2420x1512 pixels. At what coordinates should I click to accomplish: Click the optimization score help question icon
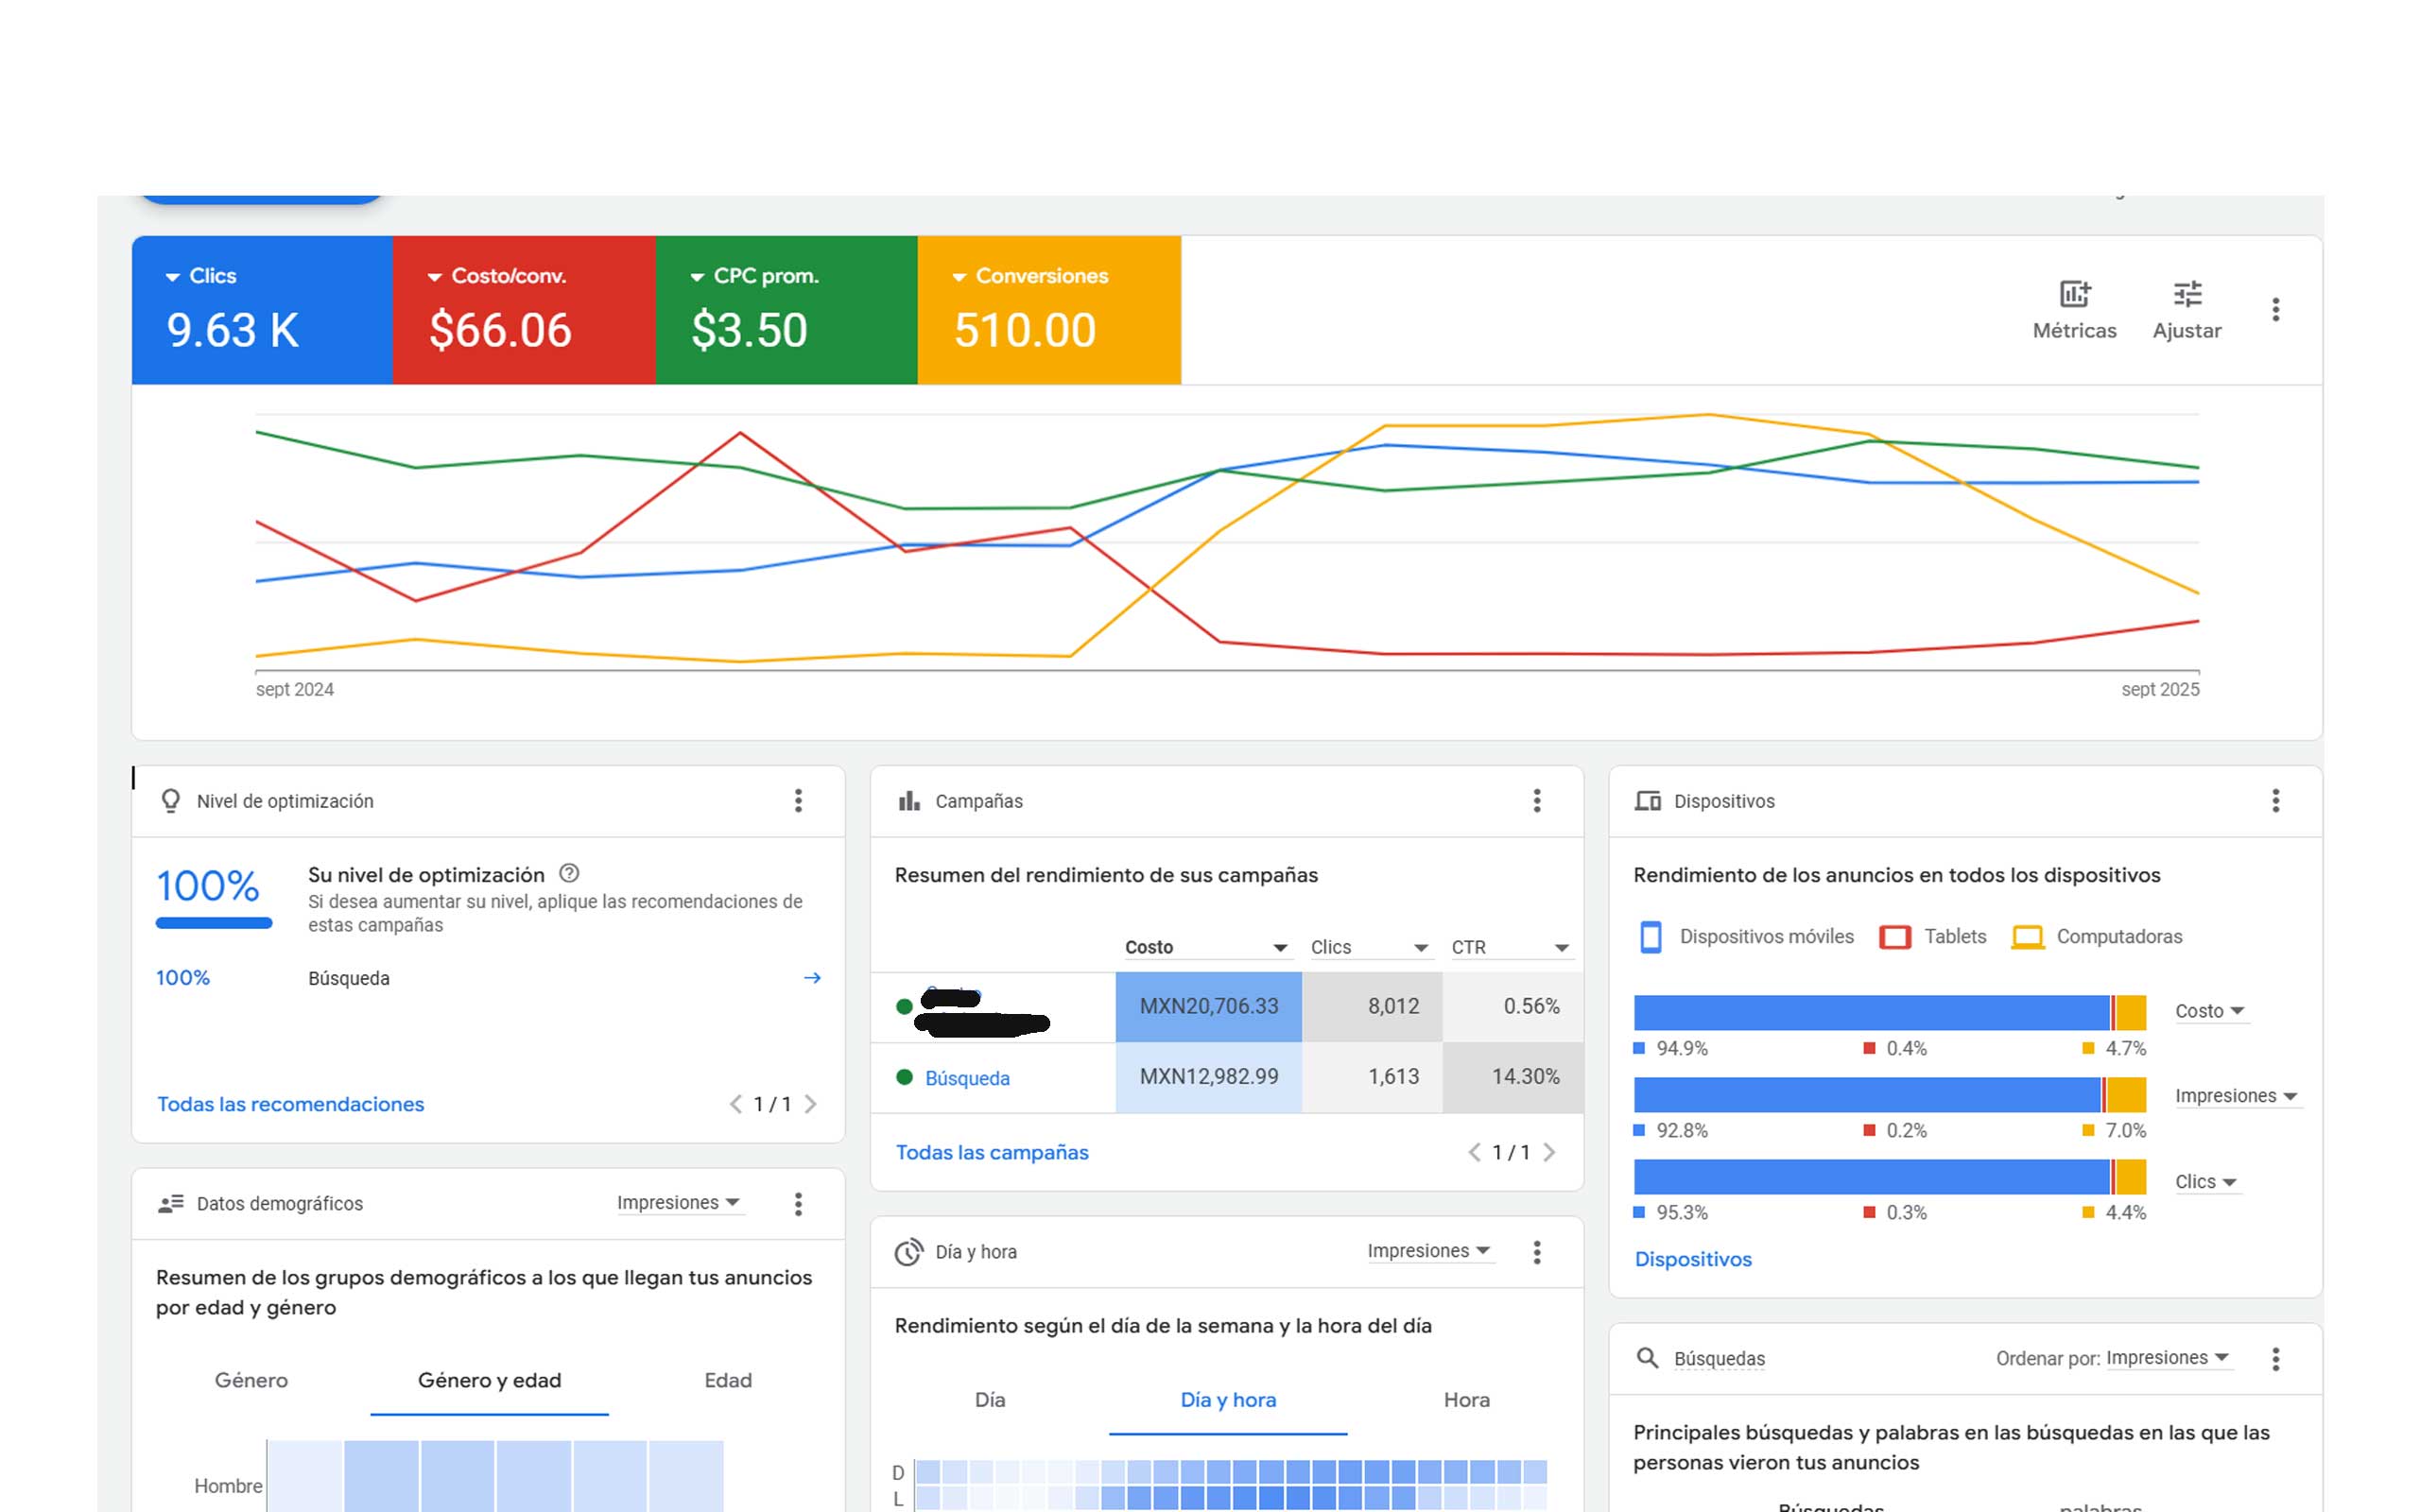(569, 873)
